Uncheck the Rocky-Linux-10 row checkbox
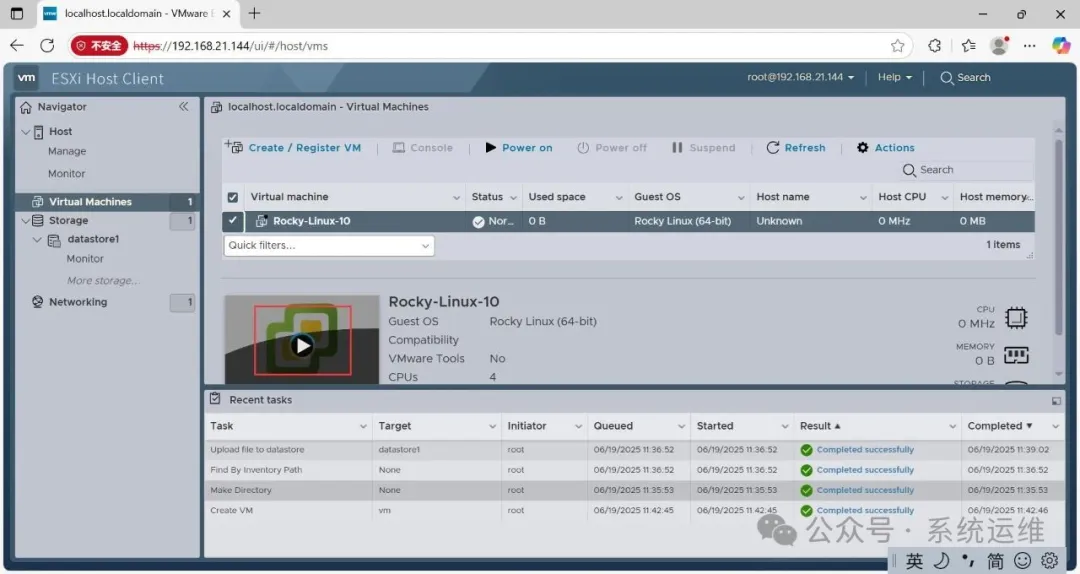This screenshot has height=574, width=1080. (x=233, y=221)
